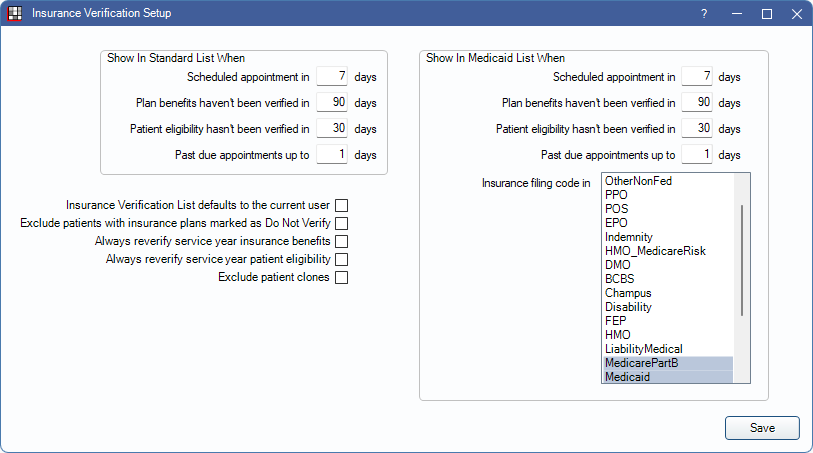The image size is (813, 453).
Task: Select BCBS from the filing code list
Action: 620,279
